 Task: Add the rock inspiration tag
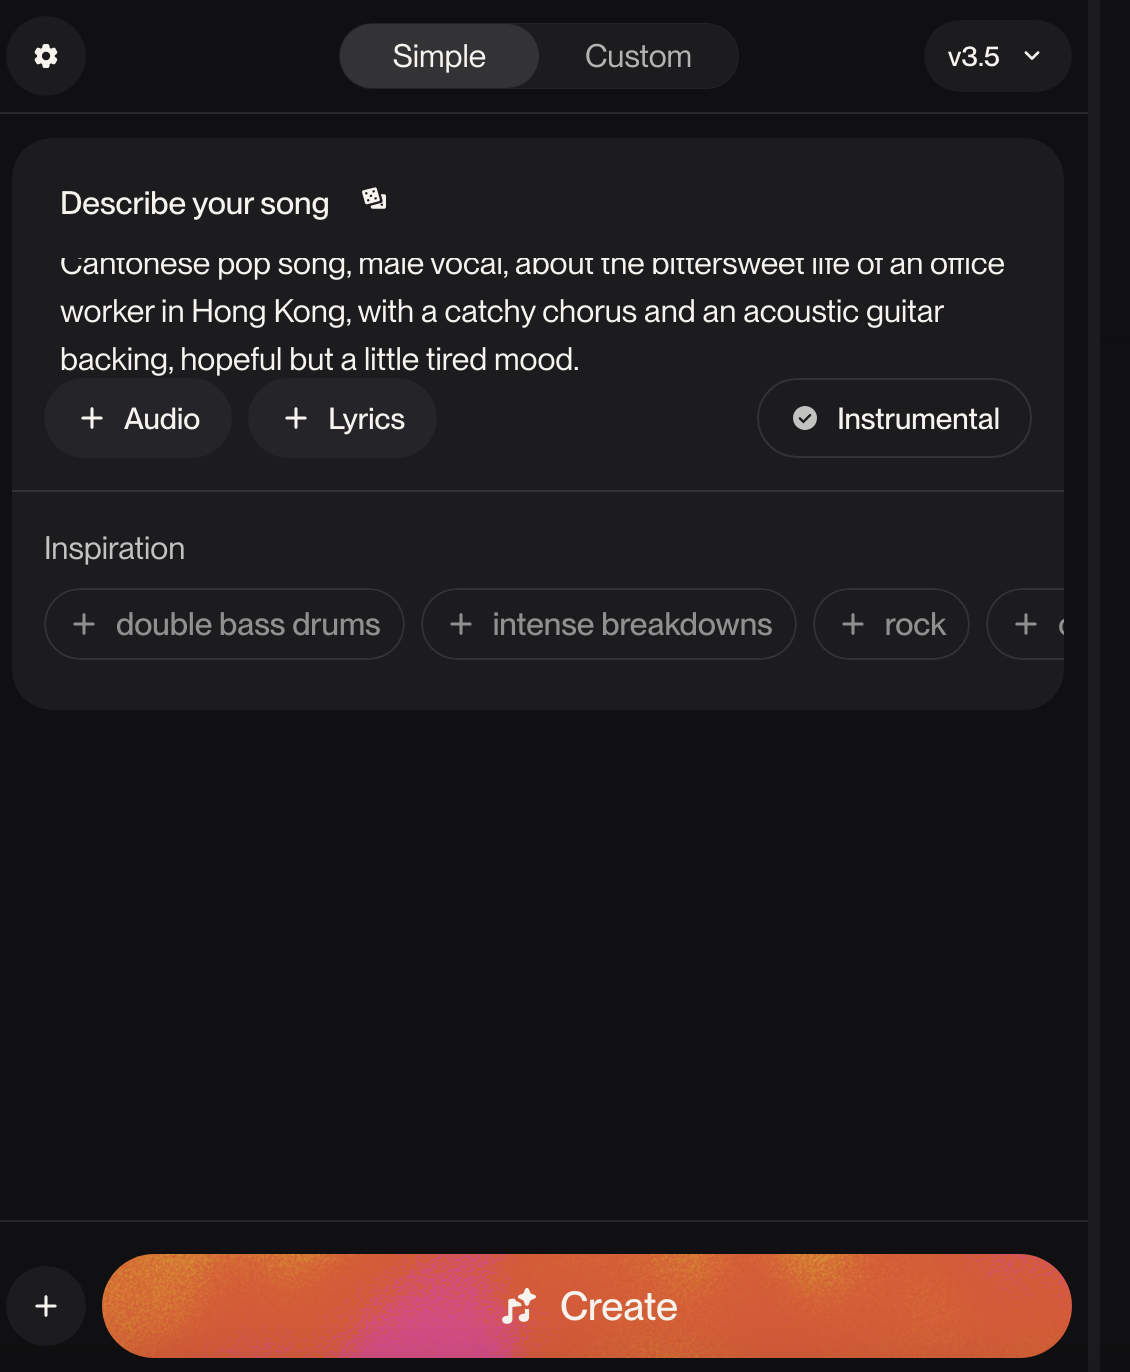click(891, 624)
